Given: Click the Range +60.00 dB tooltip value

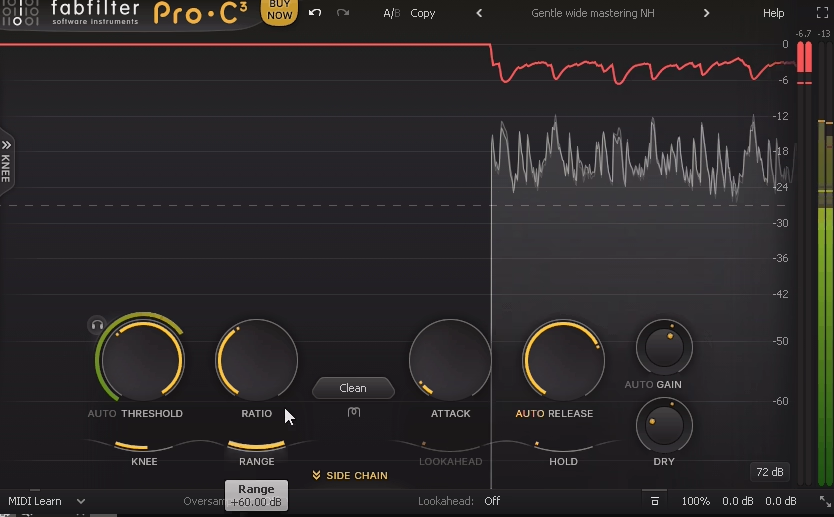Looking at the screenshot, I should pos(256,502).
